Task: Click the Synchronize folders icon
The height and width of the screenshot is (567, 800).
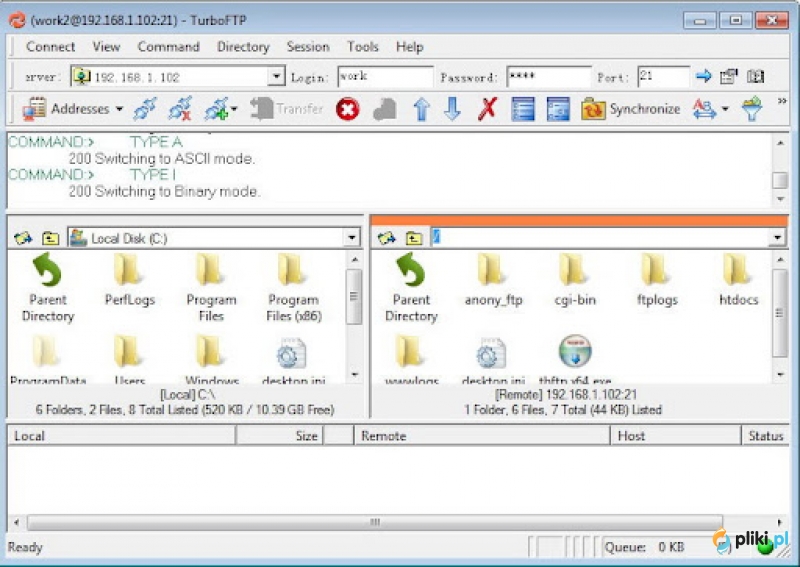Action: [x=593, y=109]
